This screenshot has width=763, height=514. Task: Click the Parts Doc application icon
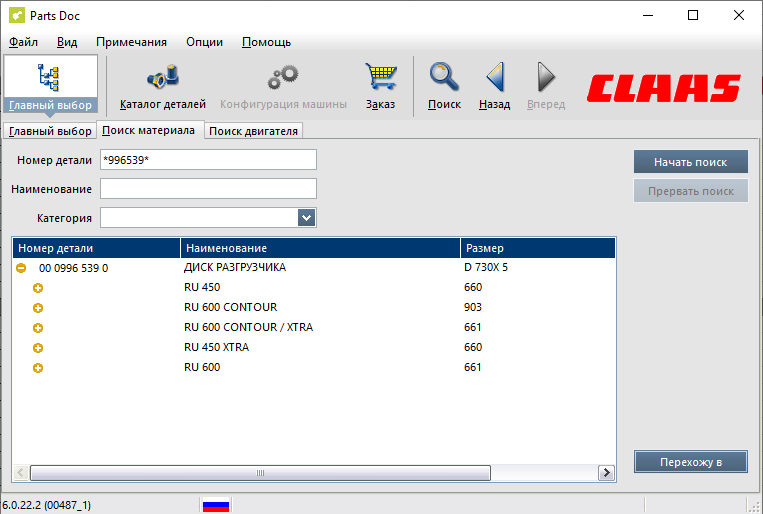[x=17, y=16]
